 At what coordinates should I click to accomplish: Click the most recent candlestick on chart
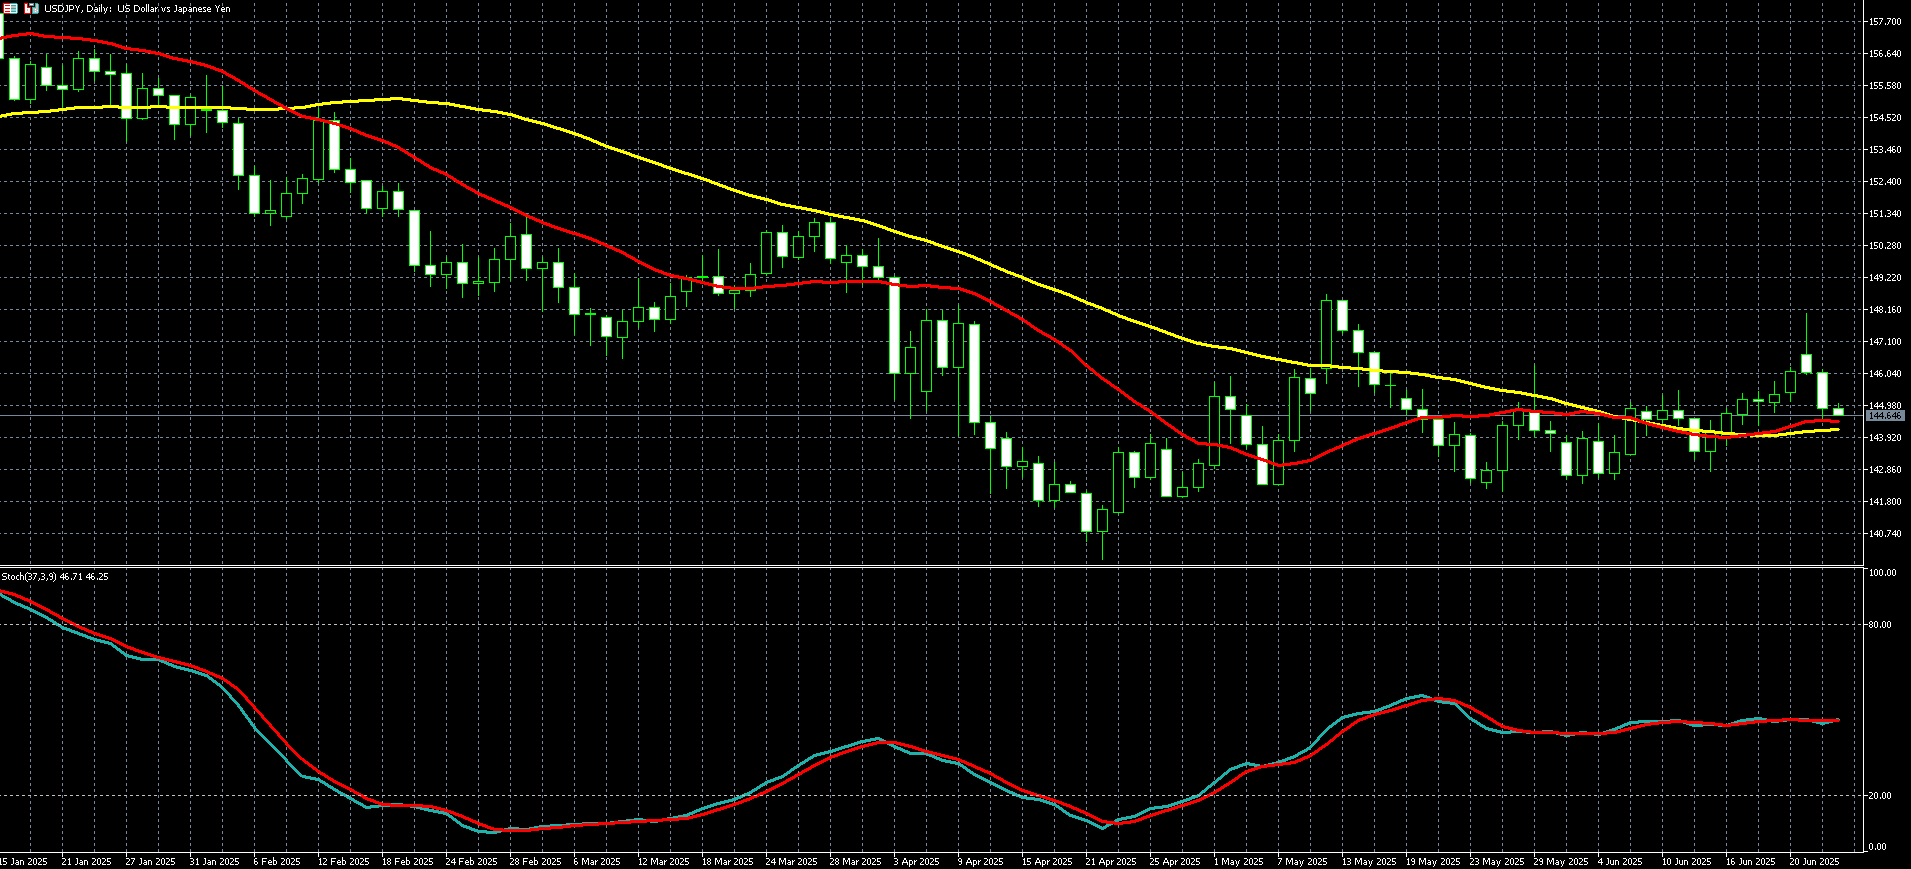1838,411
